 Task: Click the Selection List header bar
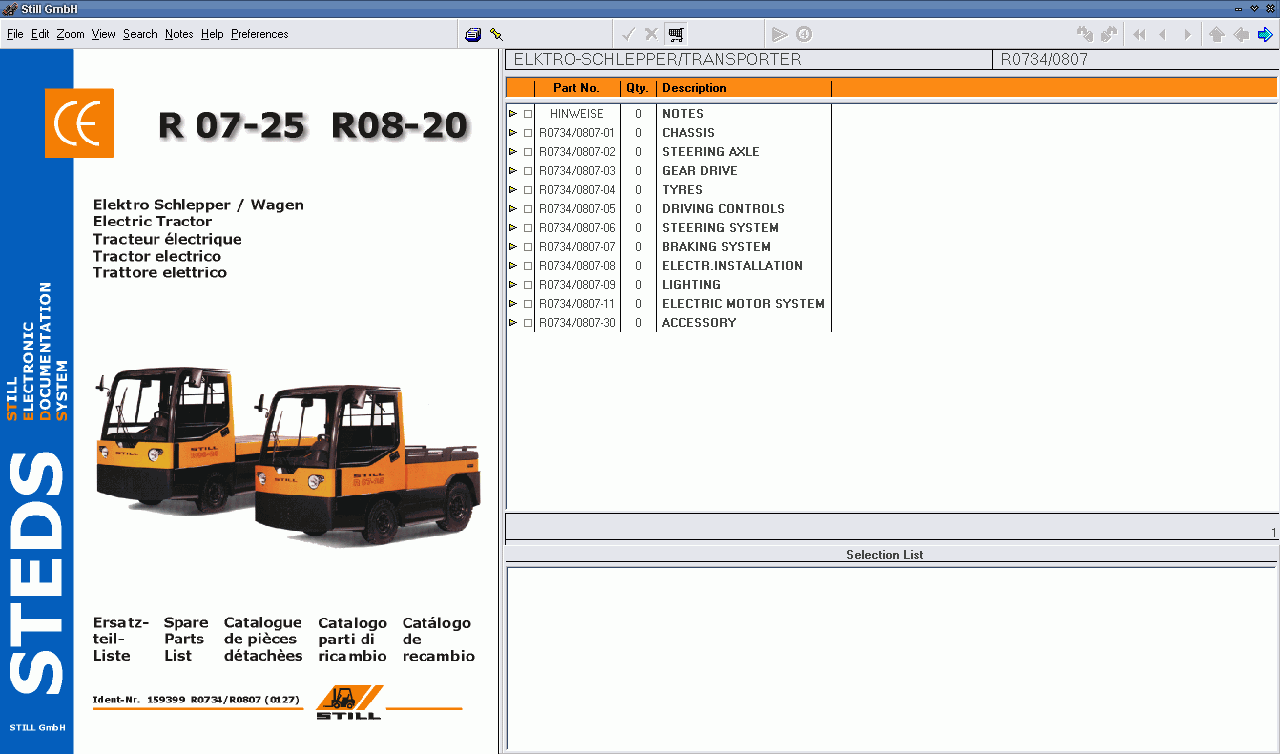892,555
